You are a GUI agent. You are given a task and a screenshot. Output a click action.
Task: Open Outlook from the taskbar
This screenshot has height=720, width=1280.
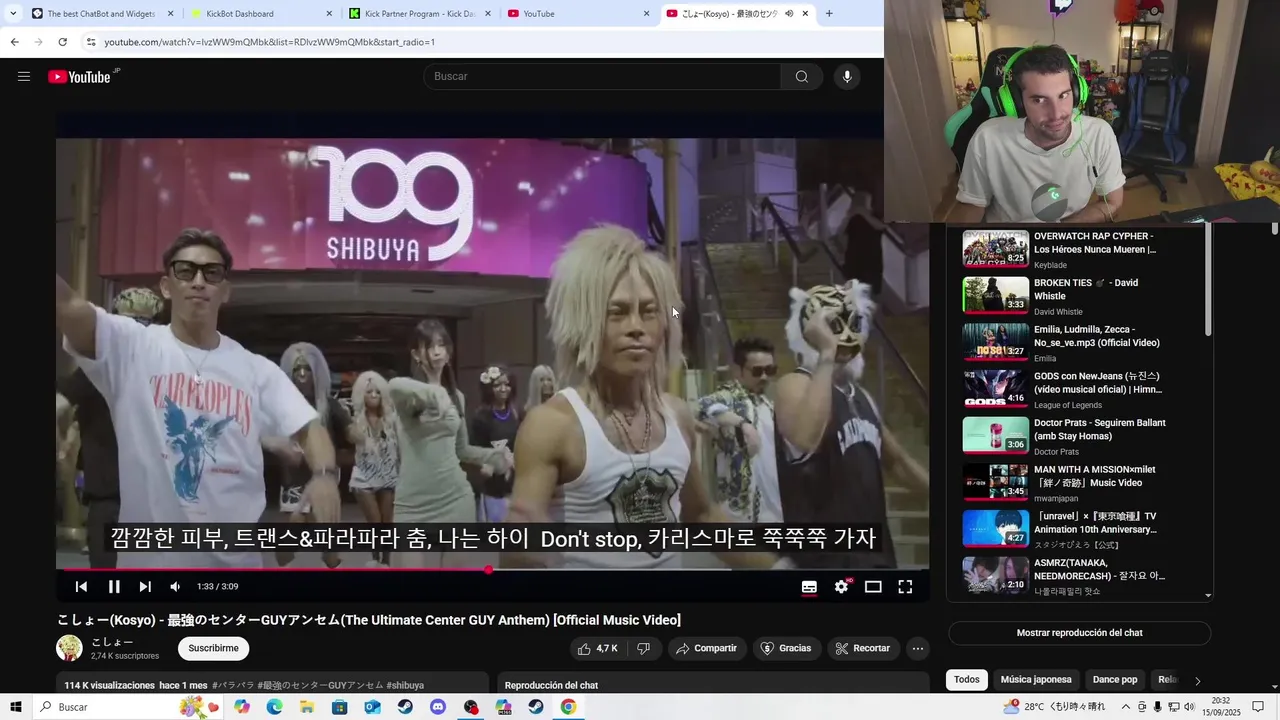click(372, 707)
